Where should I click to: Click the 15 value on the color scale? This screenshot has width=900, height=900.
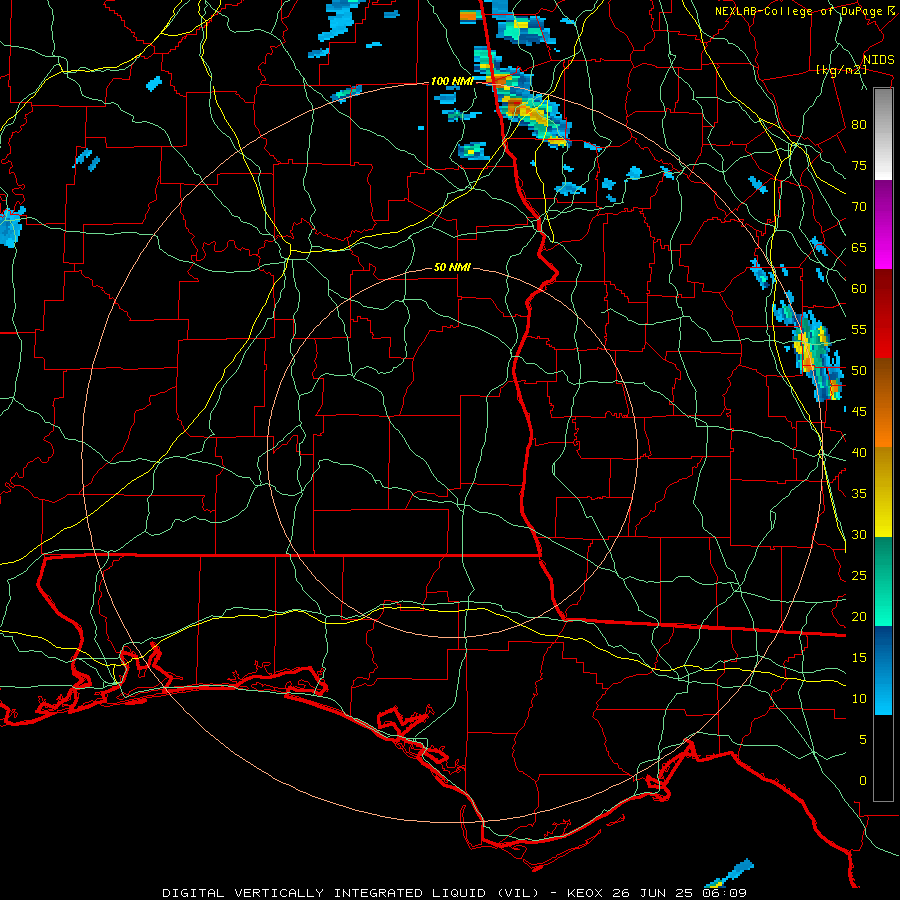pyautogui.click(x=859, y=658)
